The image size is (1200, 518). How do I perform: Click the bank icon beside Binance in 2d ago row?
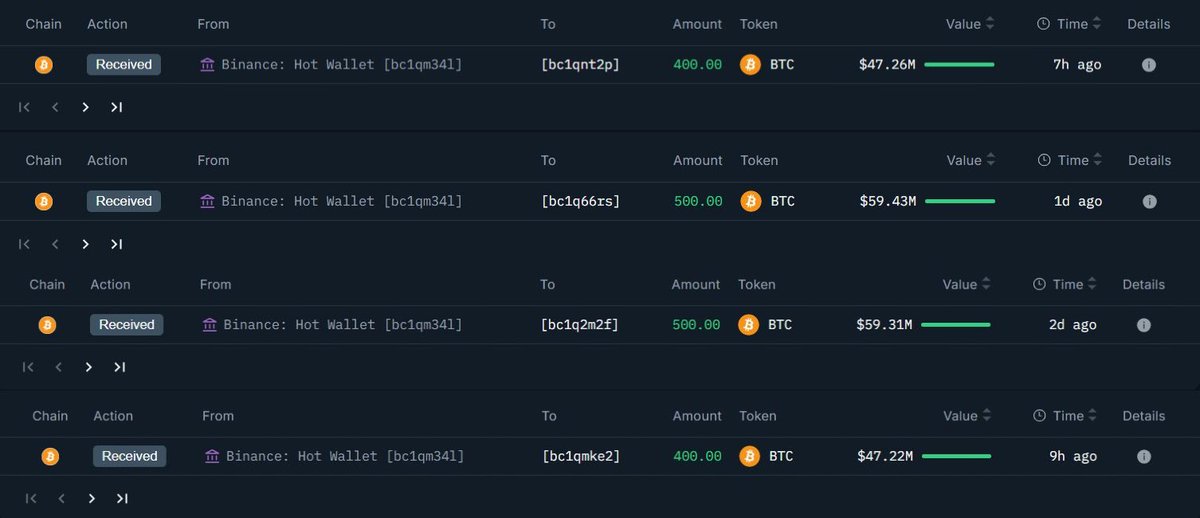[x=209, y=325]
